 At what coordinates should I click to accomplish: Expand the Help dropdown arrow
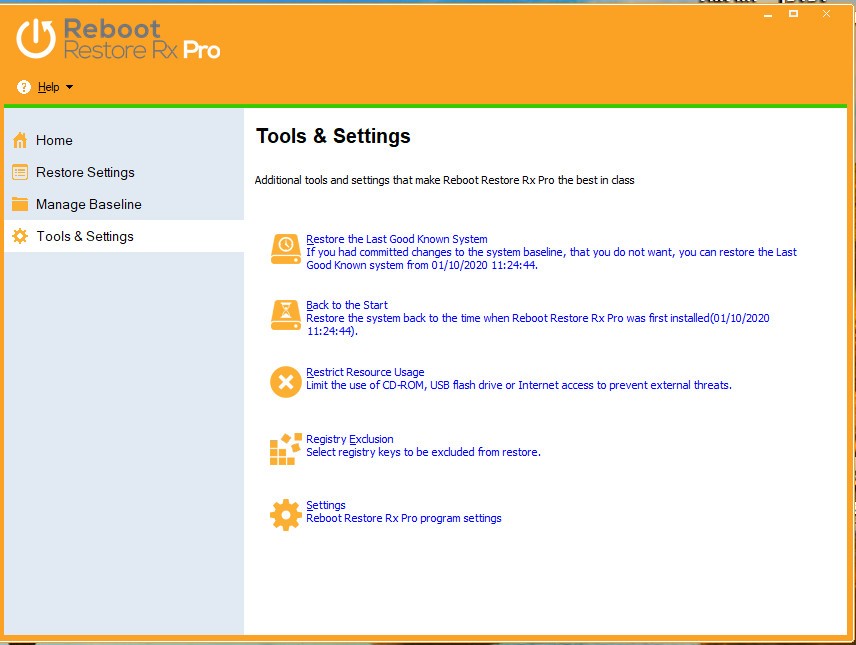point(69,88)
